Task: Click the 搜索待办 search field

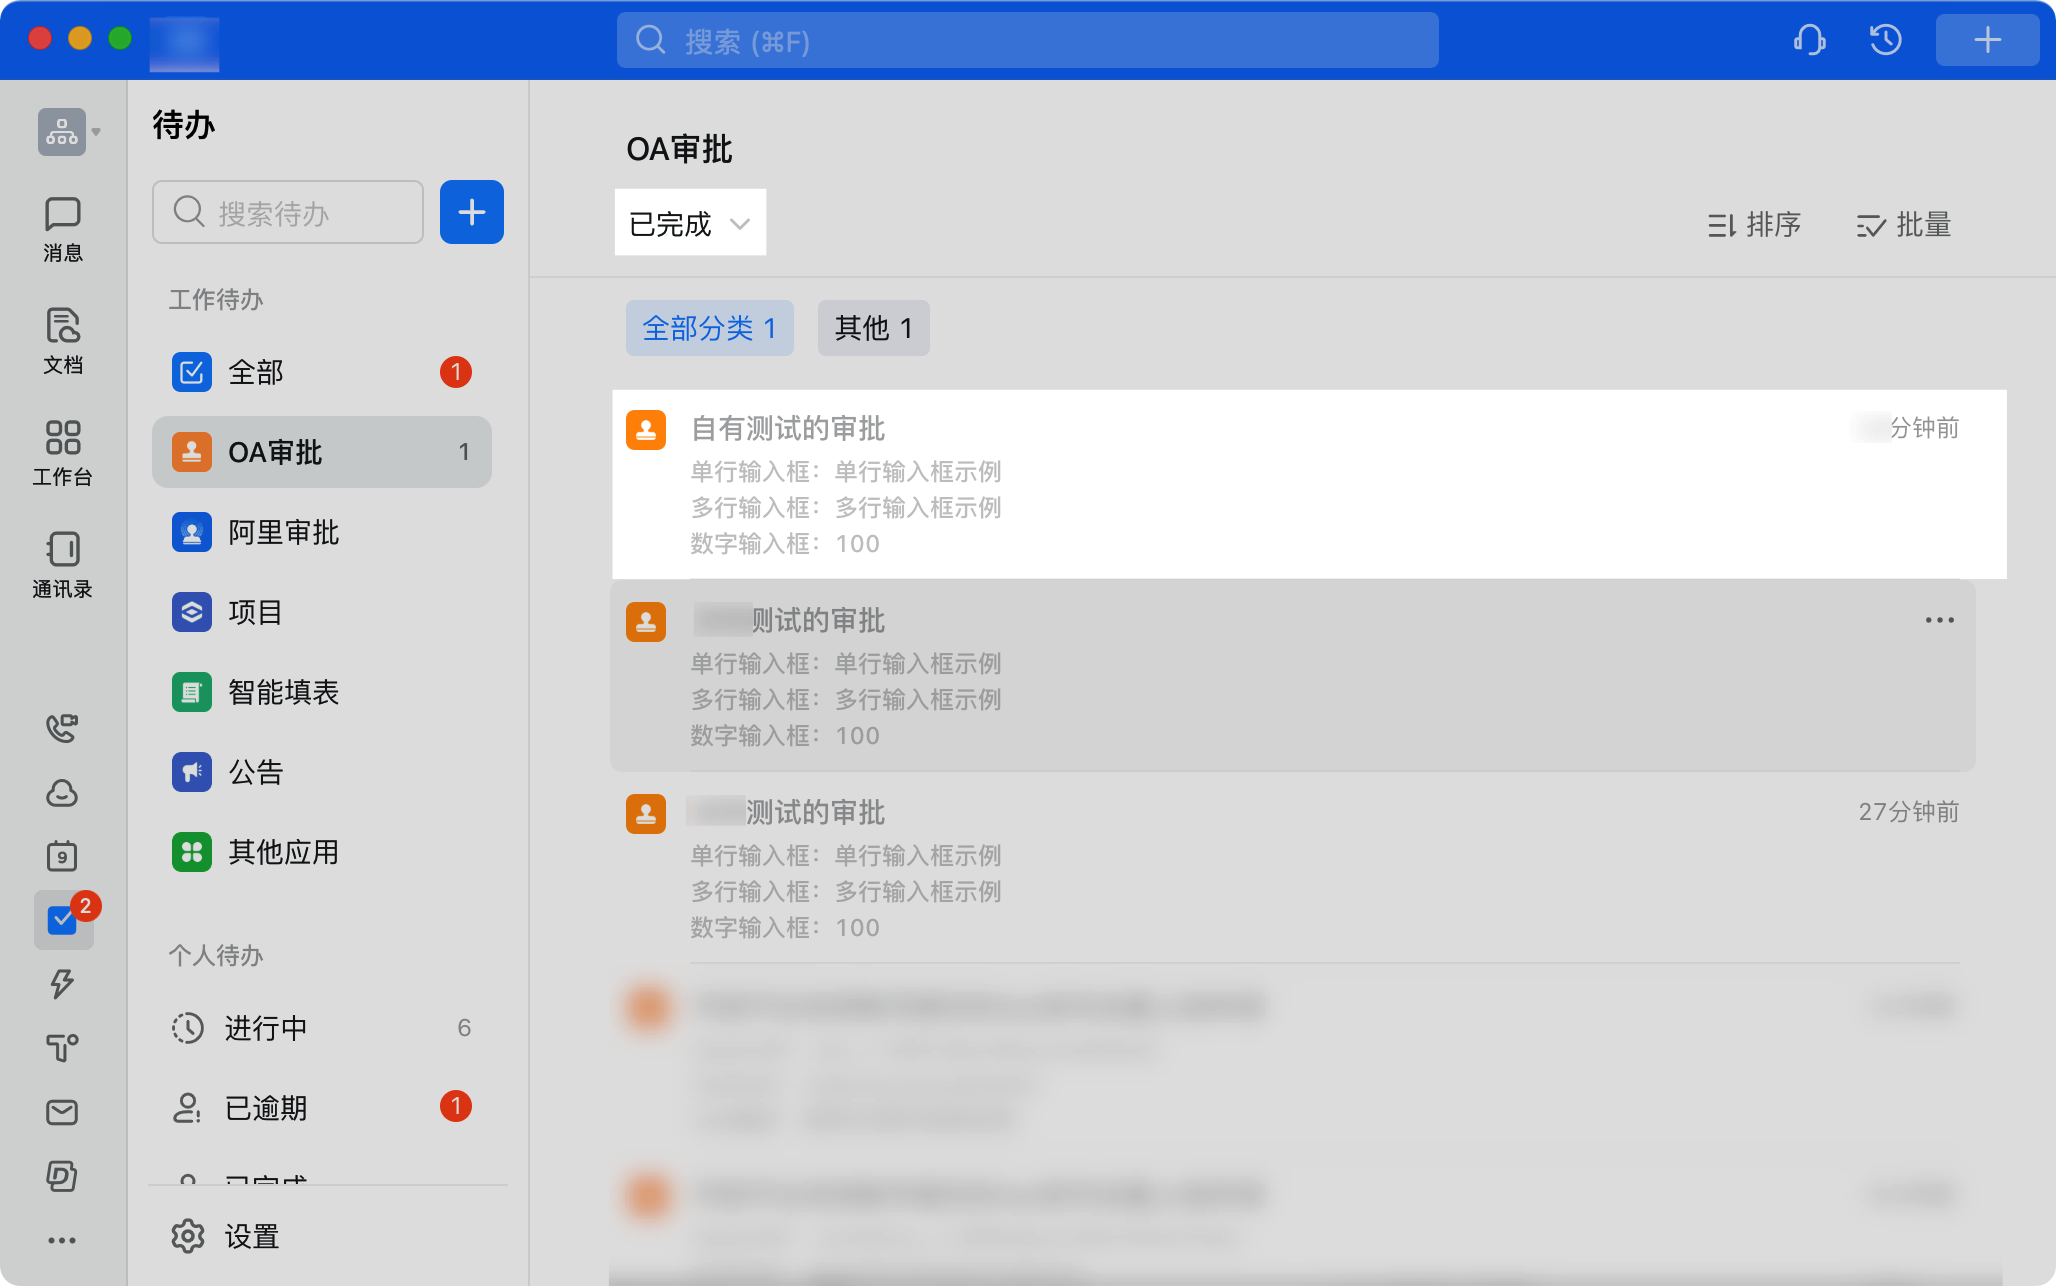Action: point(288,212)
